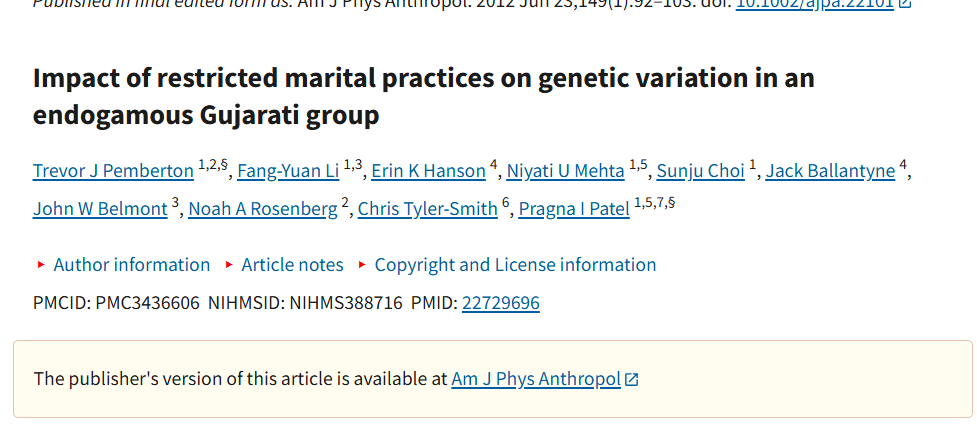Open author Trevor J Pemberton's link
The width and height of the screenshot is (977, 438).
pos(113,171)
